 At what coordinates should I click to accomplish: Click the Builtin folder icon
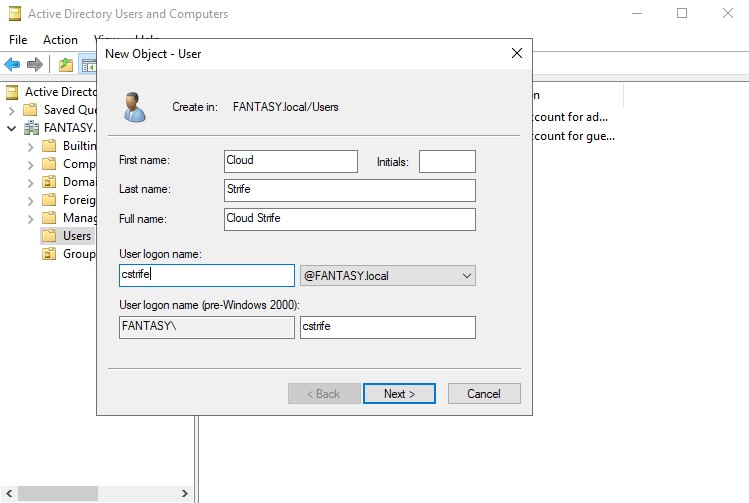[x=49, y=146]
